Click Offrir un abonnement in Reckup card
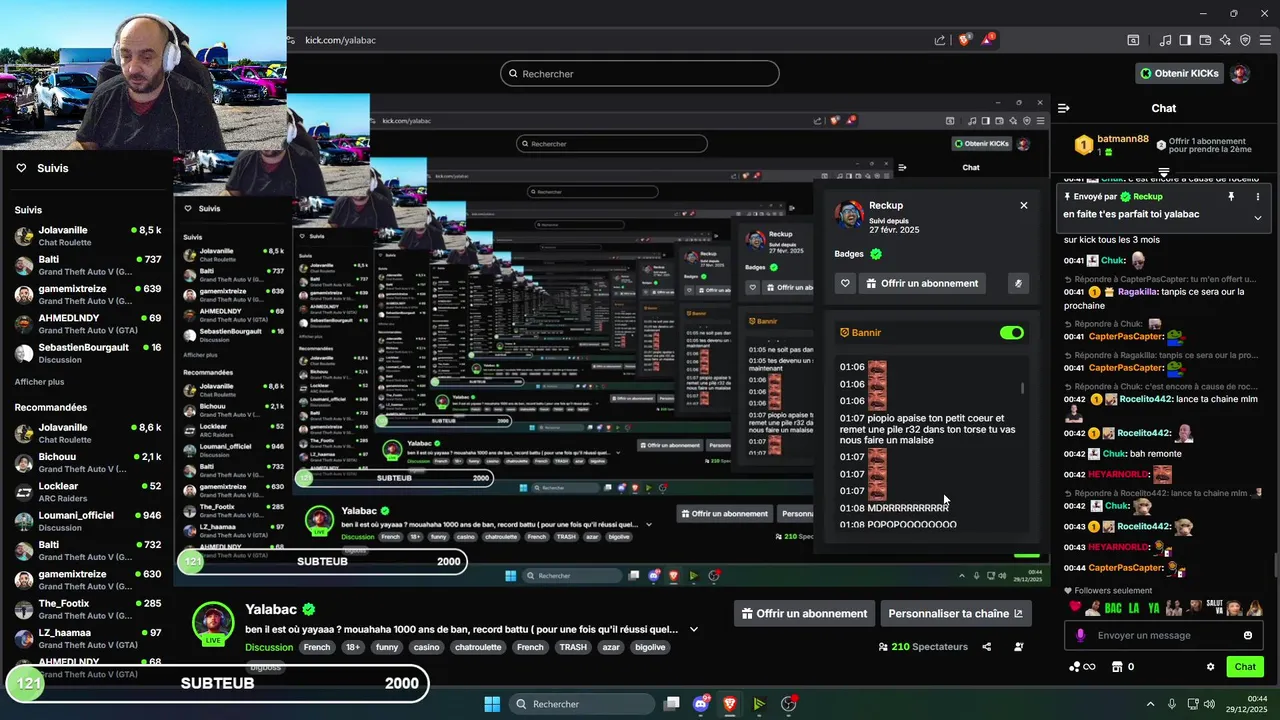The width and height of the screenshot is (1280, 720). (921, 284)
